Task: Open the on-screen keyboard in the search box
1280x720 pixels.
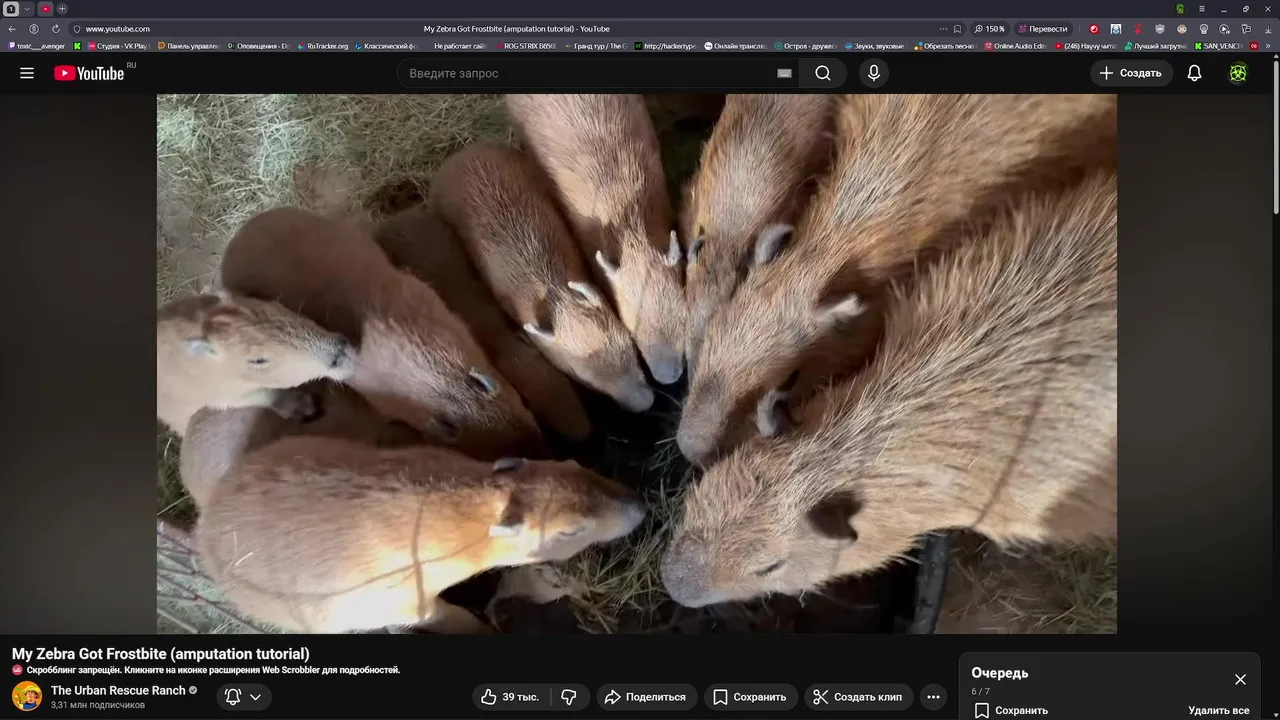Action: pos(784,73)
